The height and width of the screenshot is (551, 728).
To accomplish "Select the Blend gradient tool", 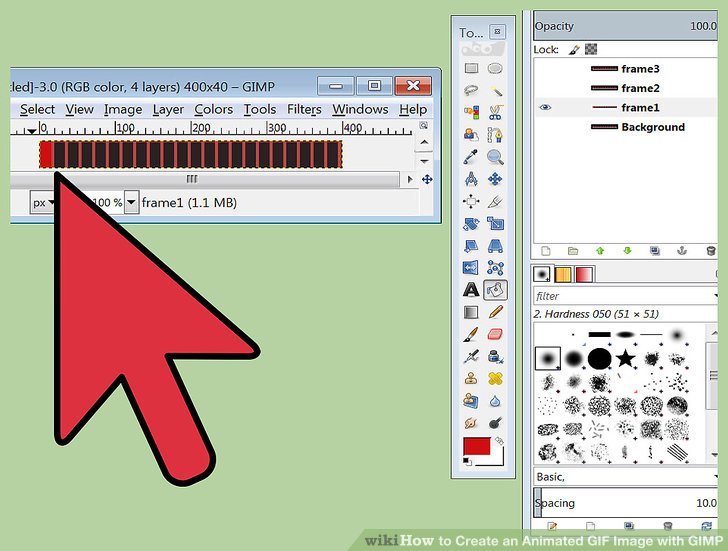I will tap(471, 312).
